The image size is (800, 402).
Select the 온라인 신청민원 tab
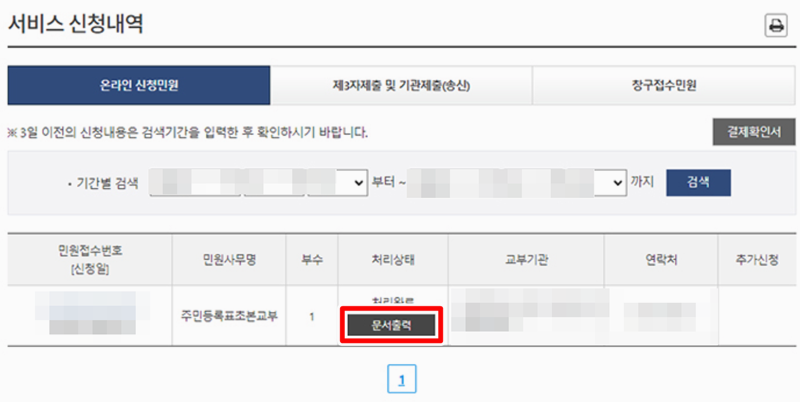139,85
